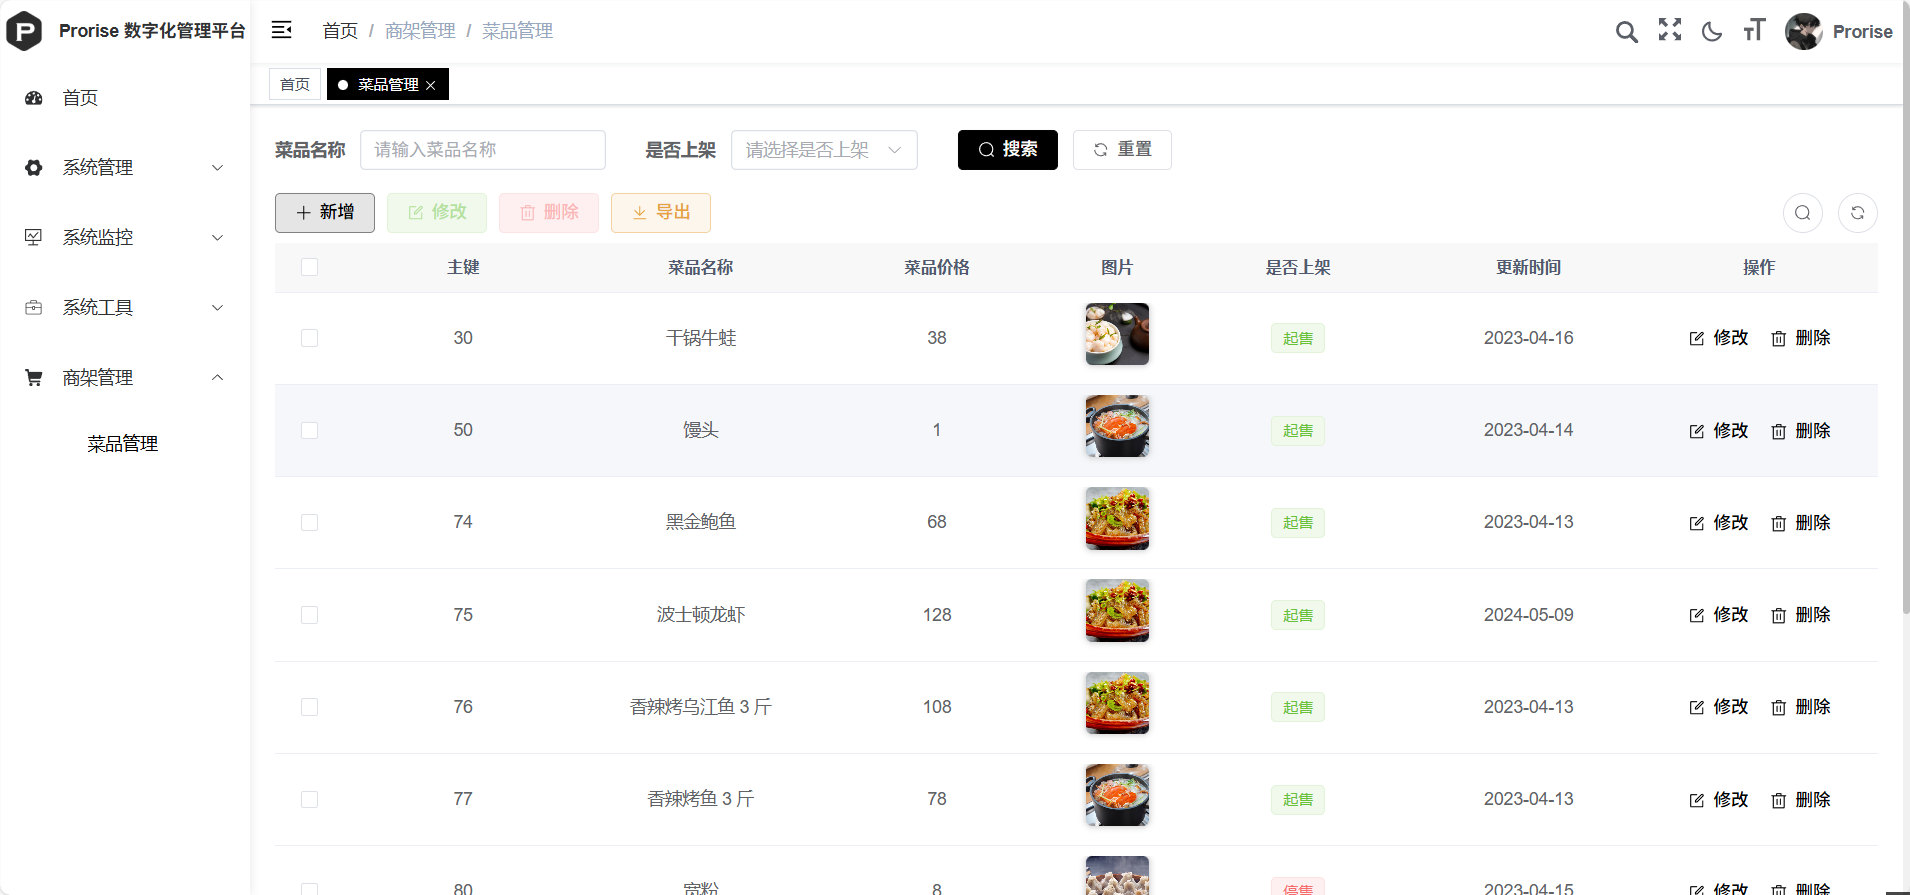Collapse the sidebar with hamburger icon
1910x895 pixels.
pos(282,30)
